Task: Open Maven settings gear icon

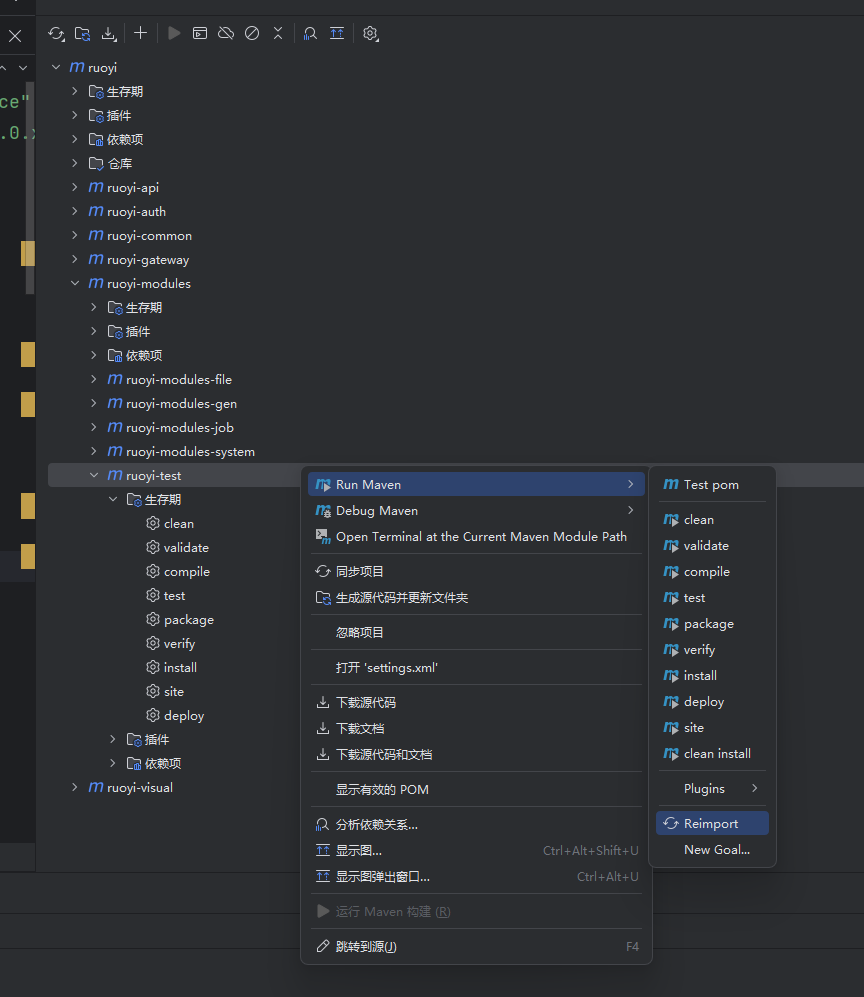Action: tap(370, 33)
